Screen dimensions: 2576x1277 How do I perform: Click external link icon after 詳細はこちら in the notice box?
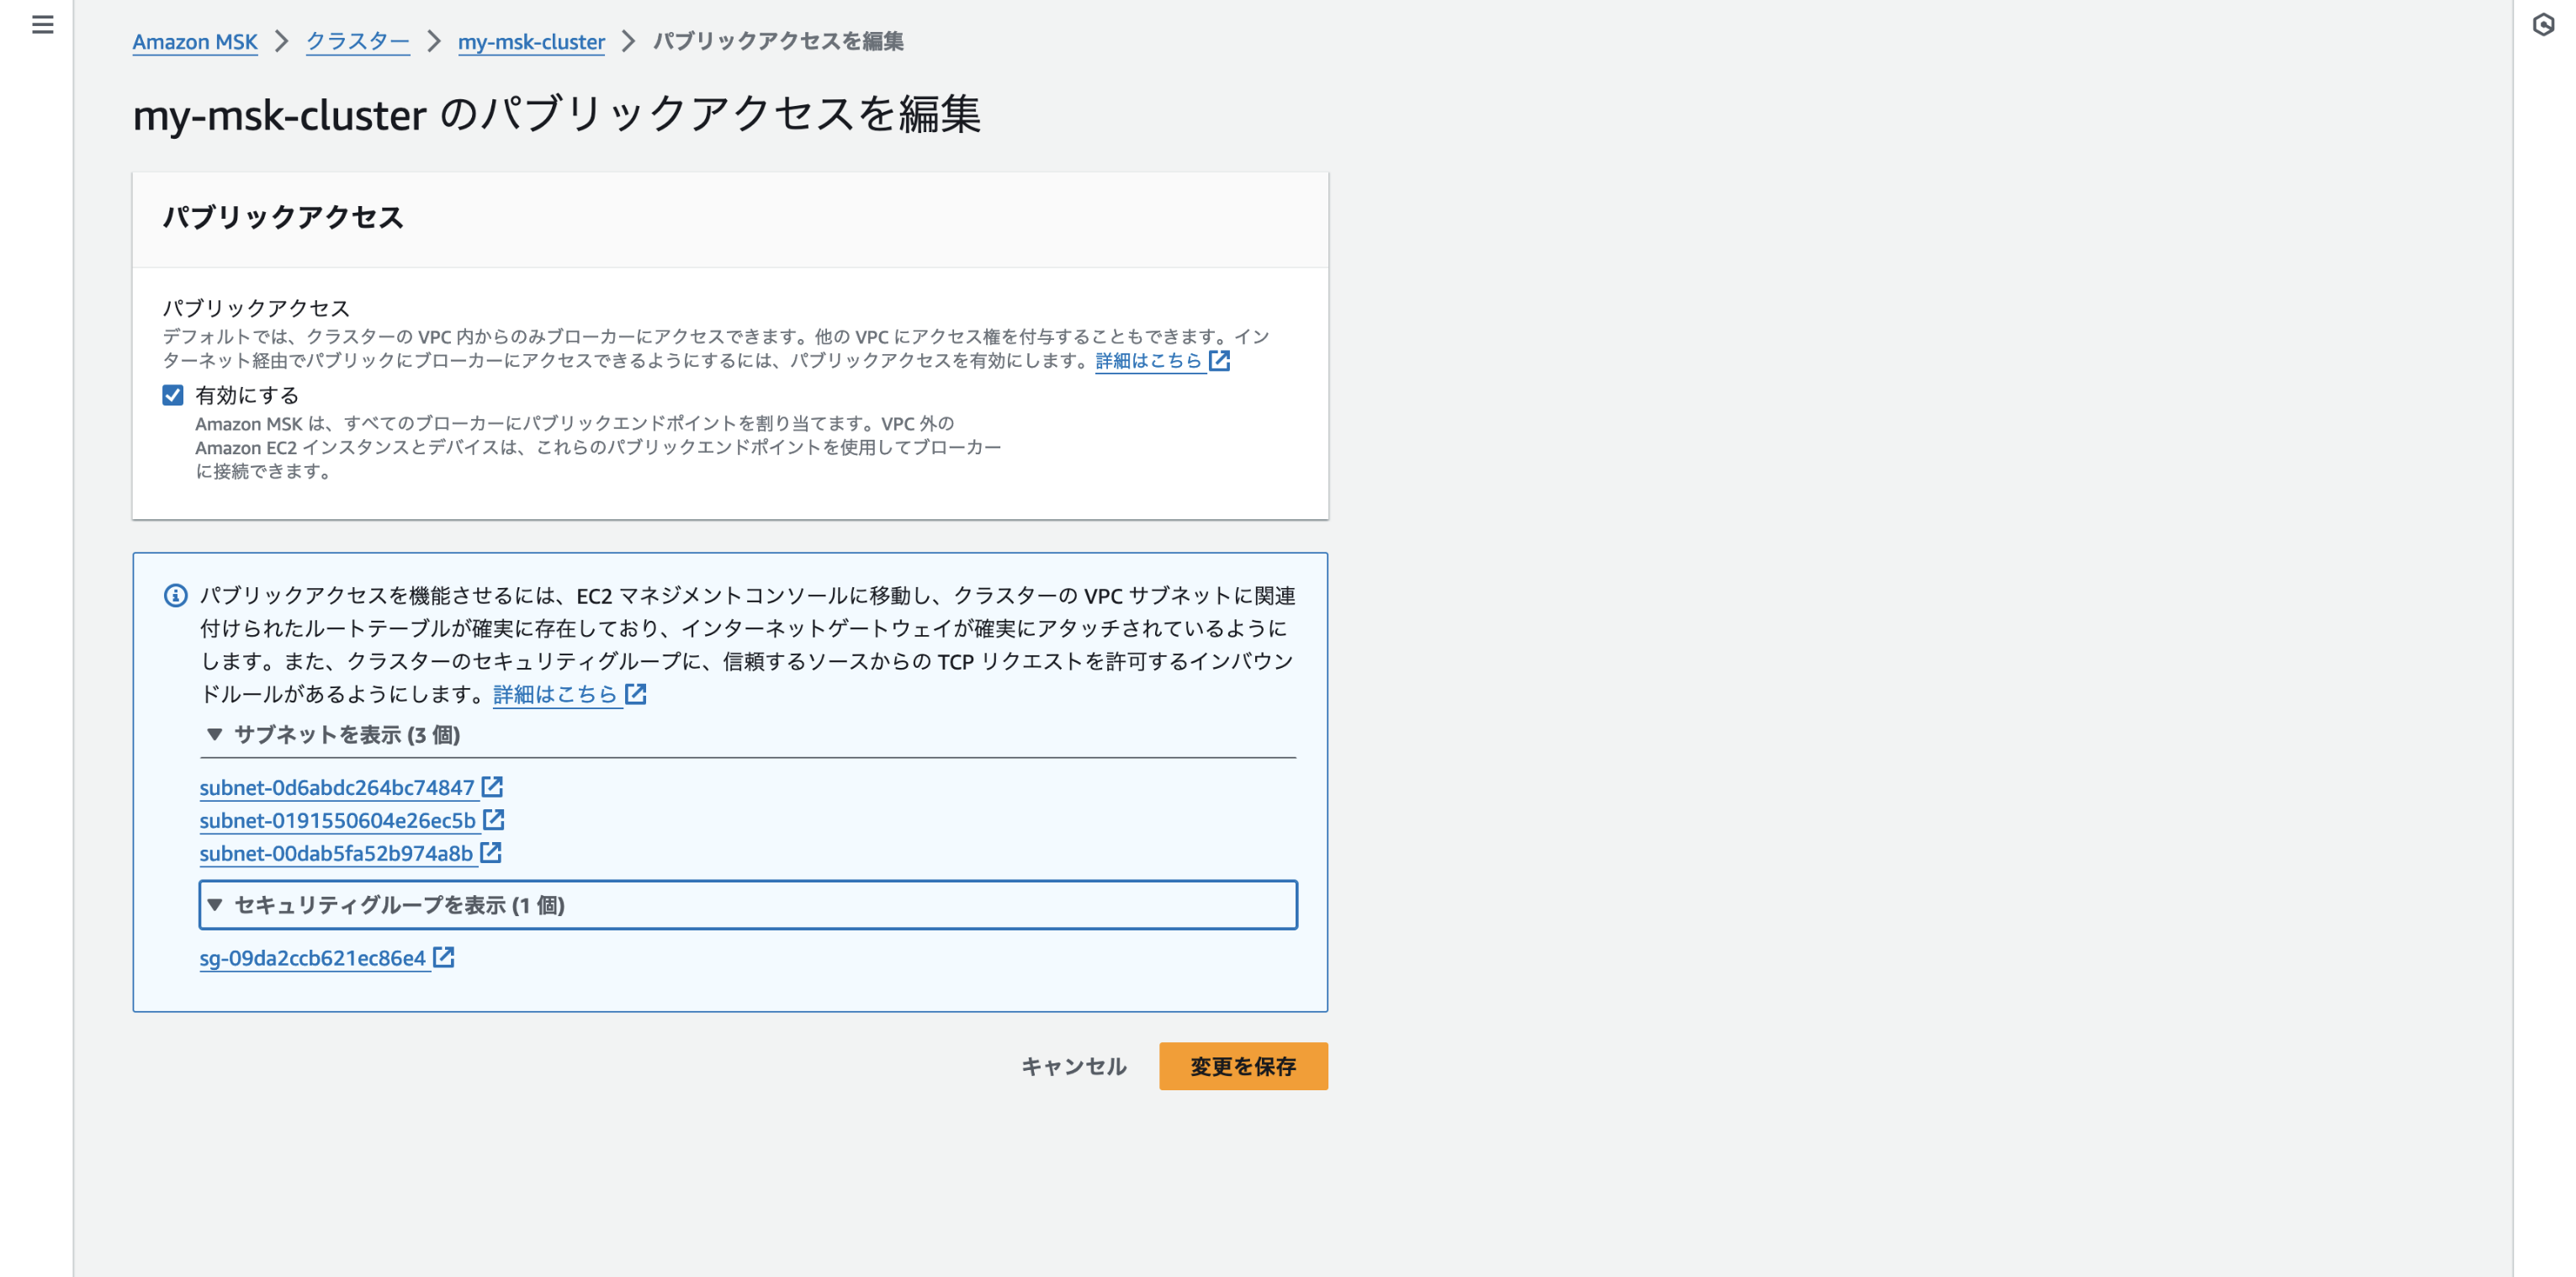[x=636, y=693]
